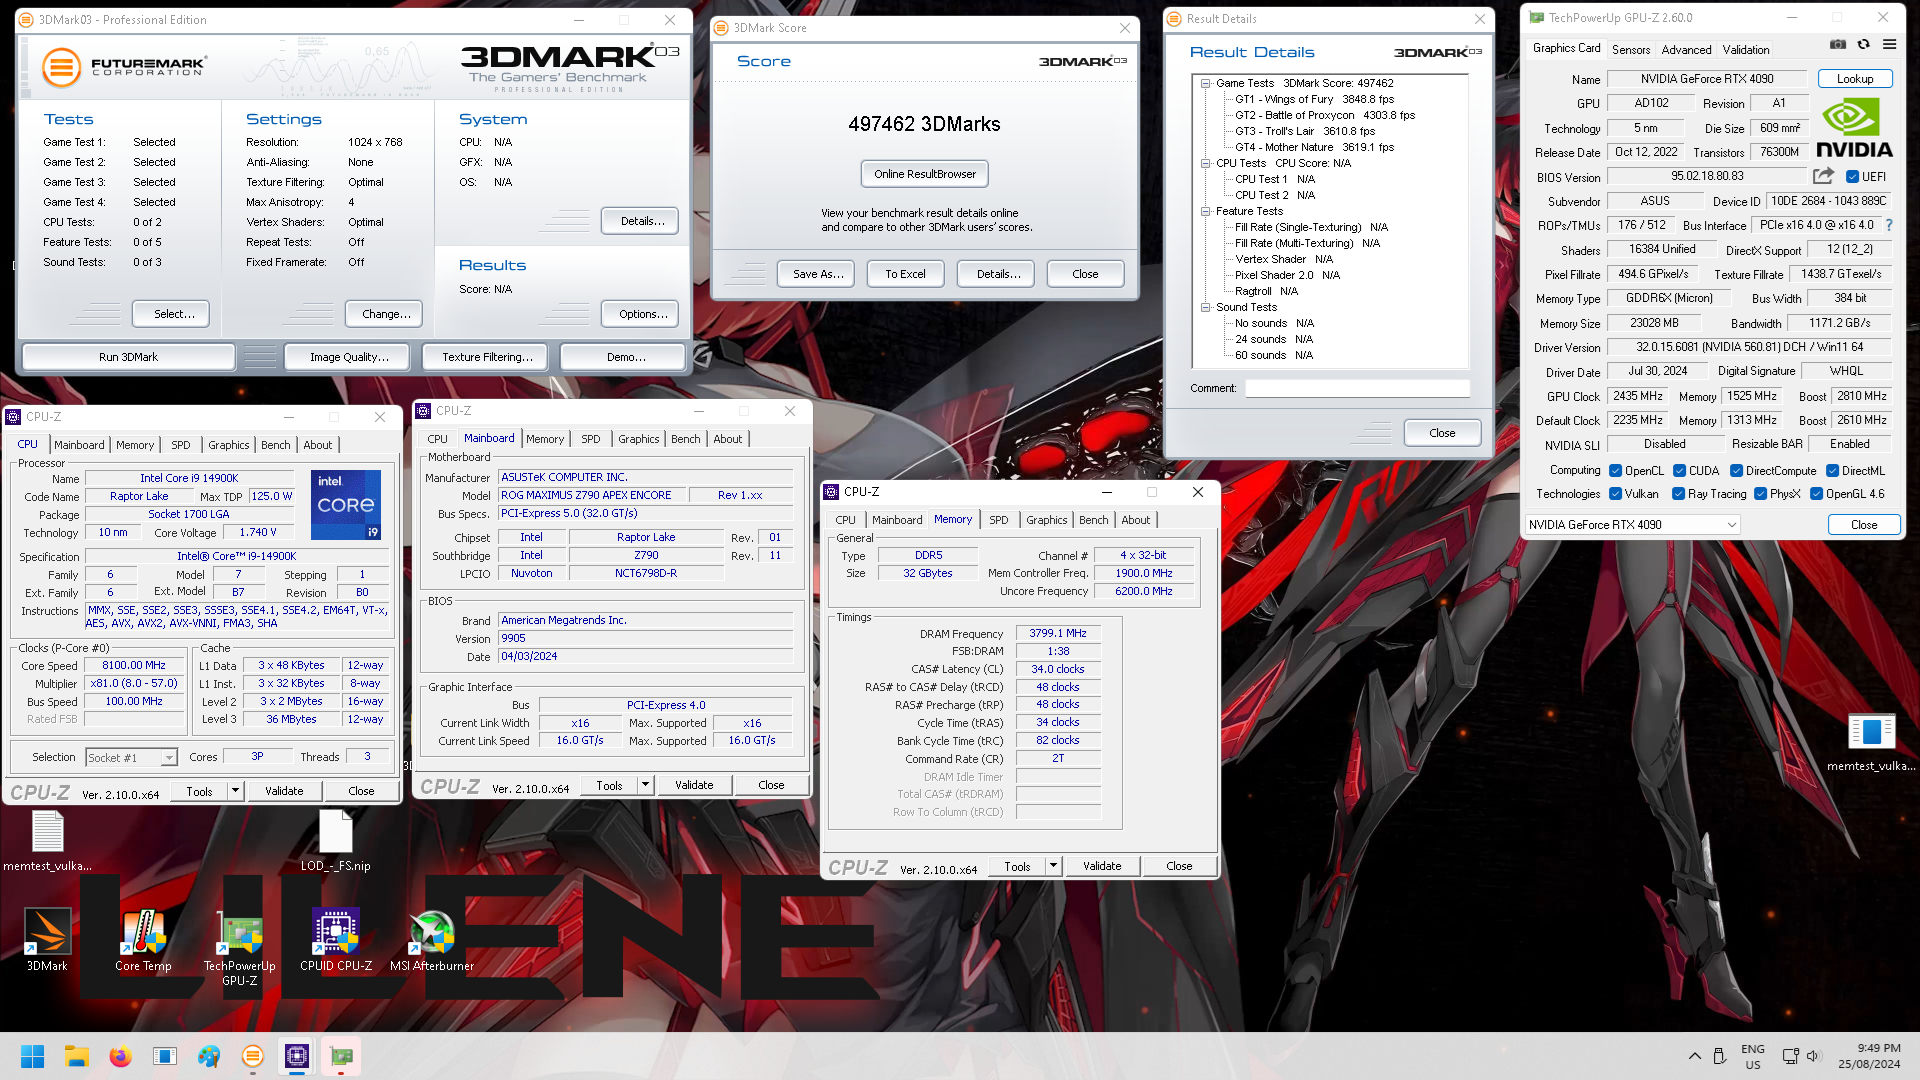Collapse the Game Tests tree node
The width and height of the screenshot is (1920, 1080).
[1206, 83]
